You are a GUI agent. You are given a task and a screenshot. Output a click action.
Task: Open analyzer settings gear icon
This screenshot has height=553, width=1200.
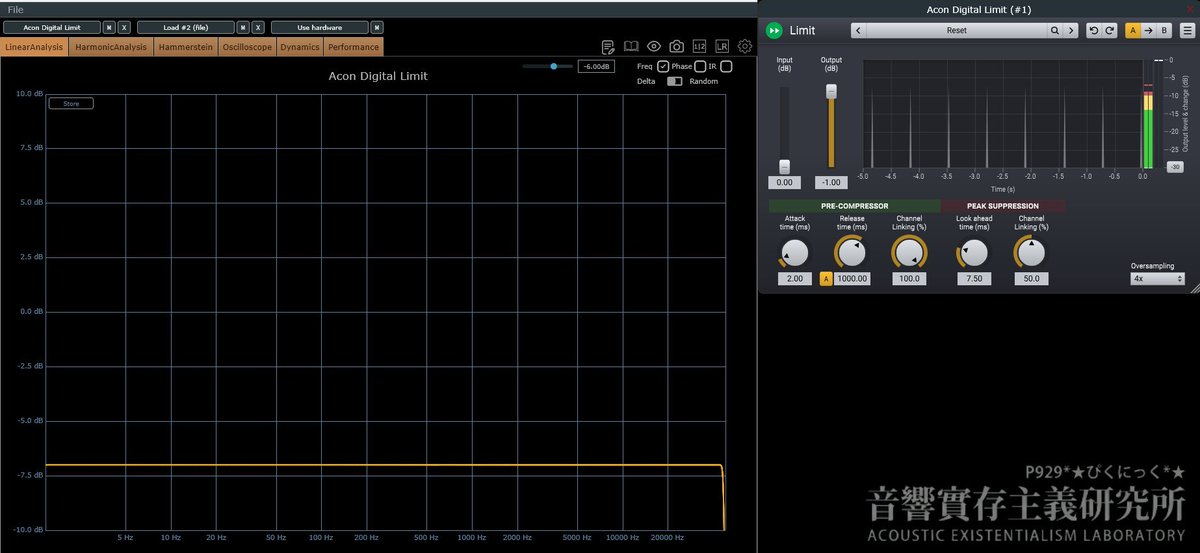click(745, 46)
